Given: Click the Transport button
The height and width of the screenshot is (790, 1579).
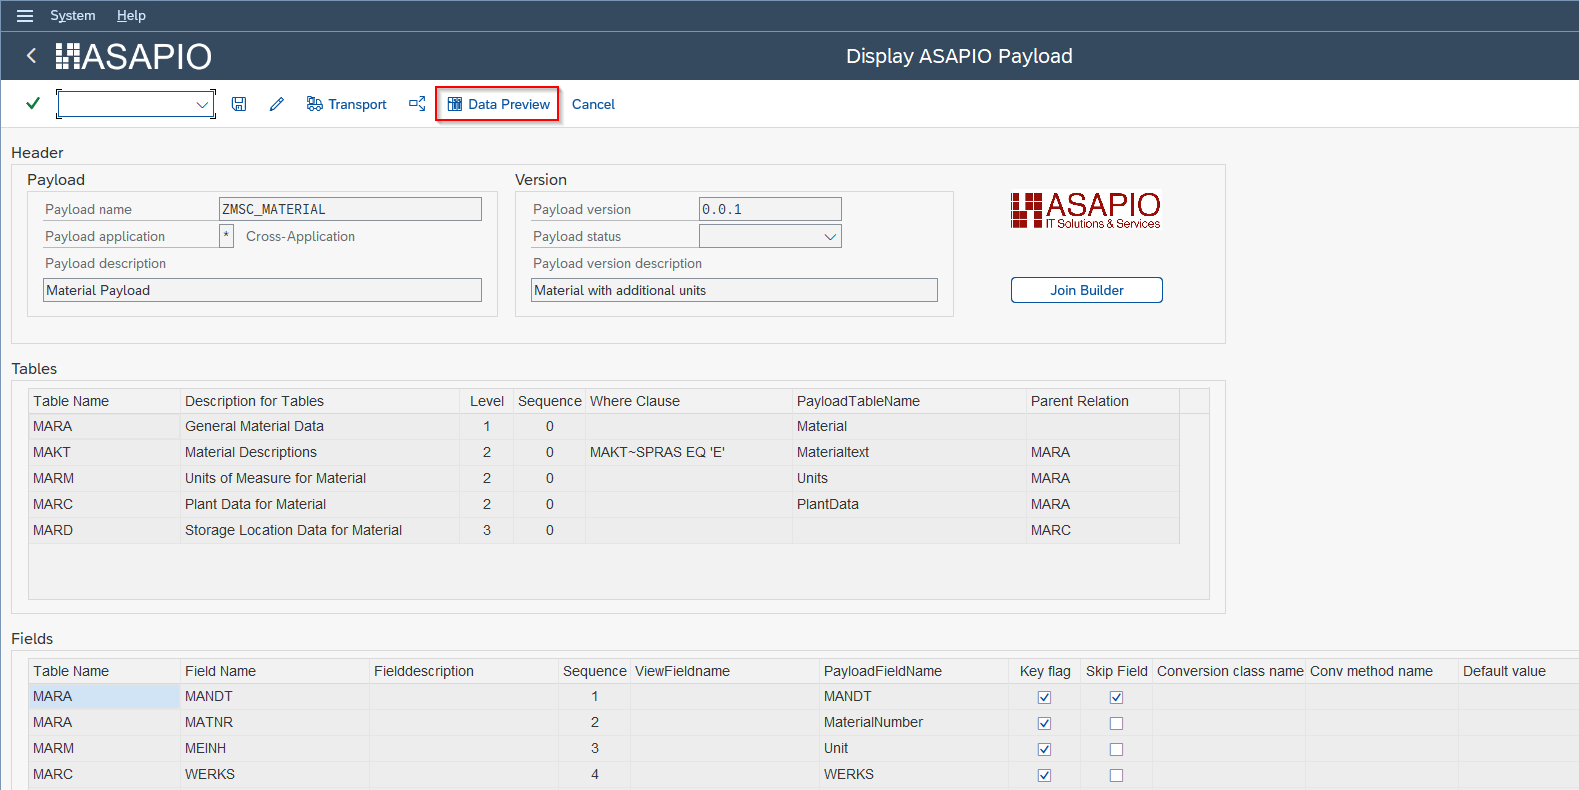Looking at the screenshot, I should pos(346,104).
